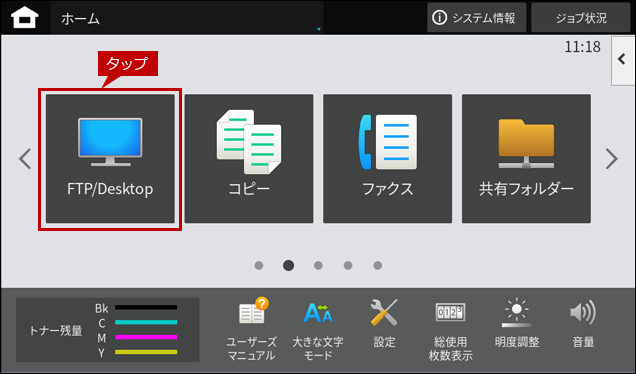The width and height of the screenshot is (636, 374).
Task: Open 明度調整 brightness adjustment
Action: pos(517,324)
